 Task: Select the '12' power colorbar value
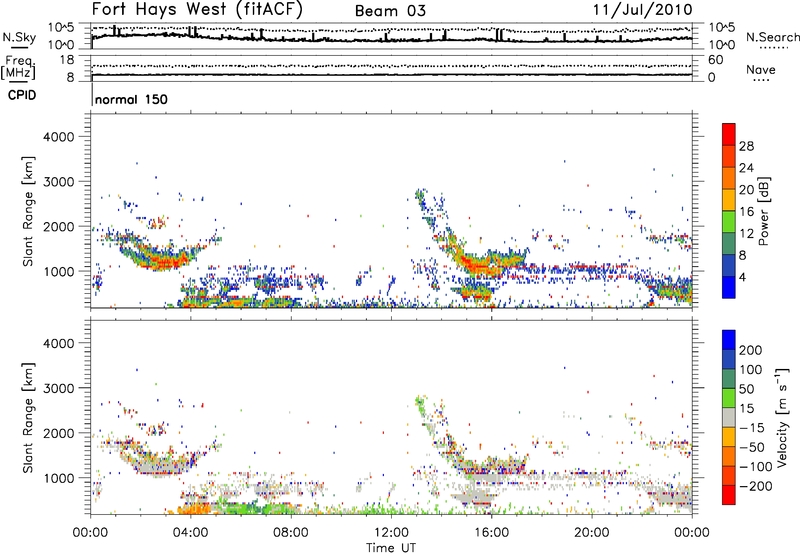click(x=746, y=234)
